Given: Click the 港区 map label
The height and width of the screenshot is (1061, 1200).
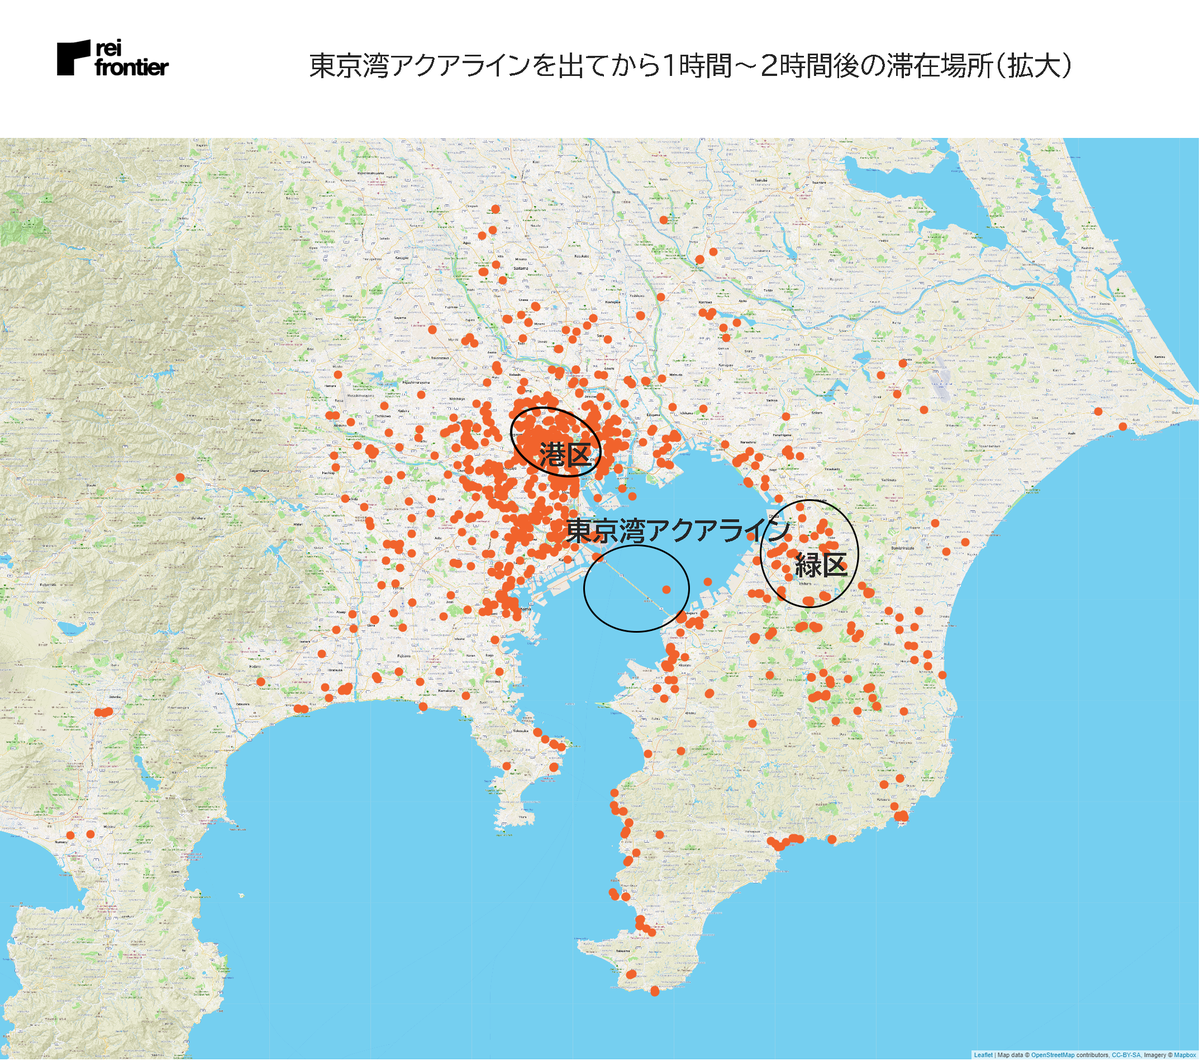Looking at the screenshot, I should pos(567,455).
